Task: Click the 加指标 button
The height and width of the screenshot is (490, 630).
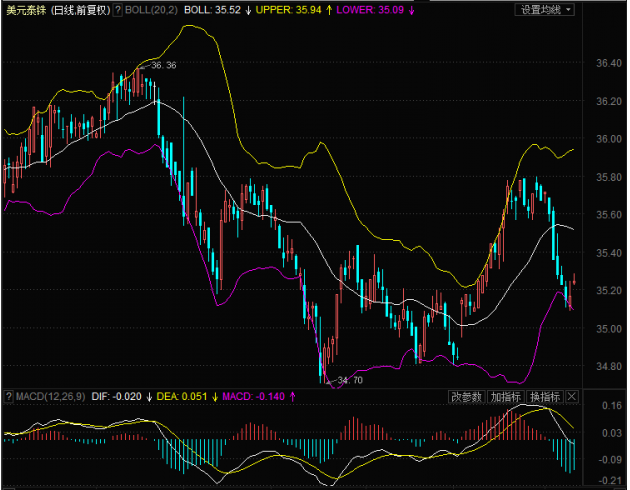Action: click(505, 397)
